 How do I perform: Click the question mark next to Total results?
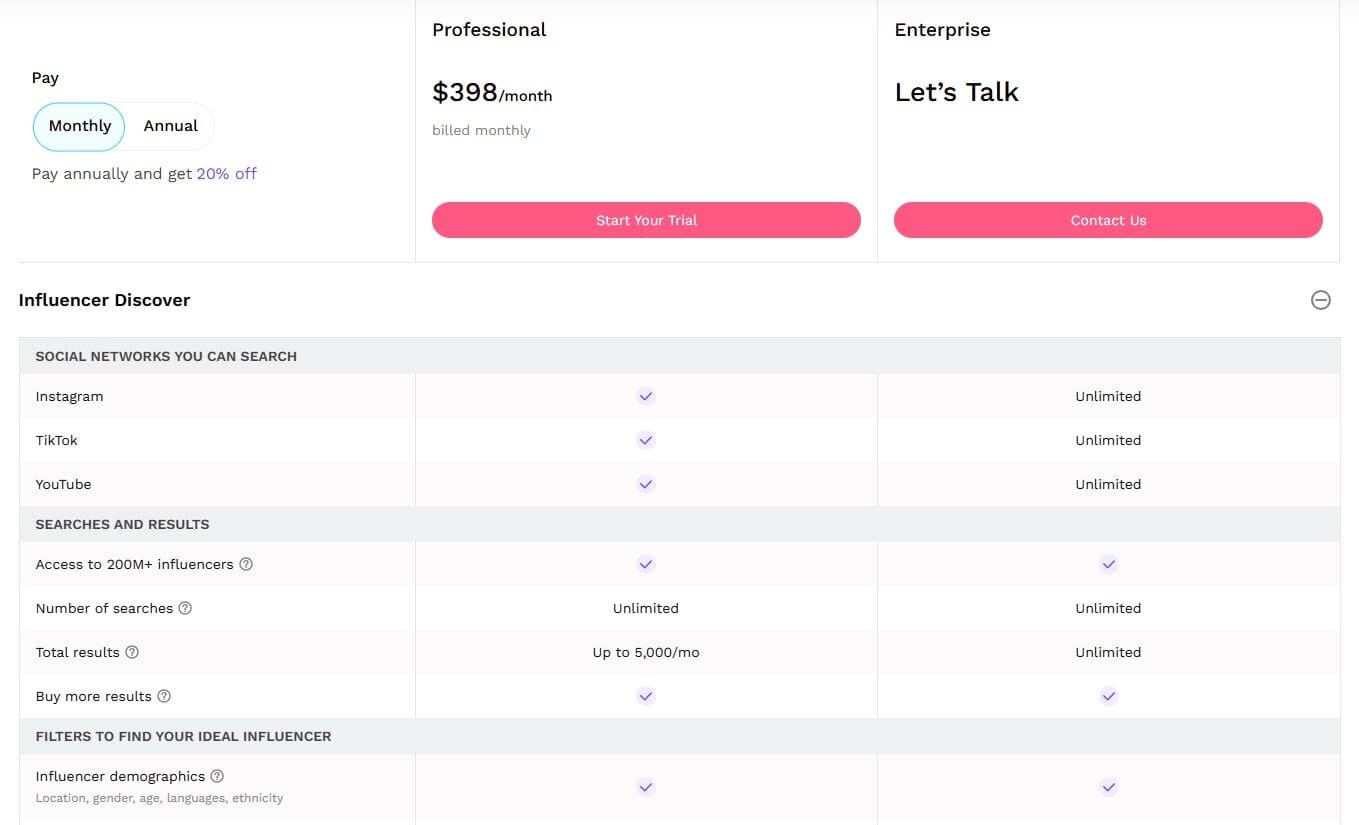(x=132, y=652)
